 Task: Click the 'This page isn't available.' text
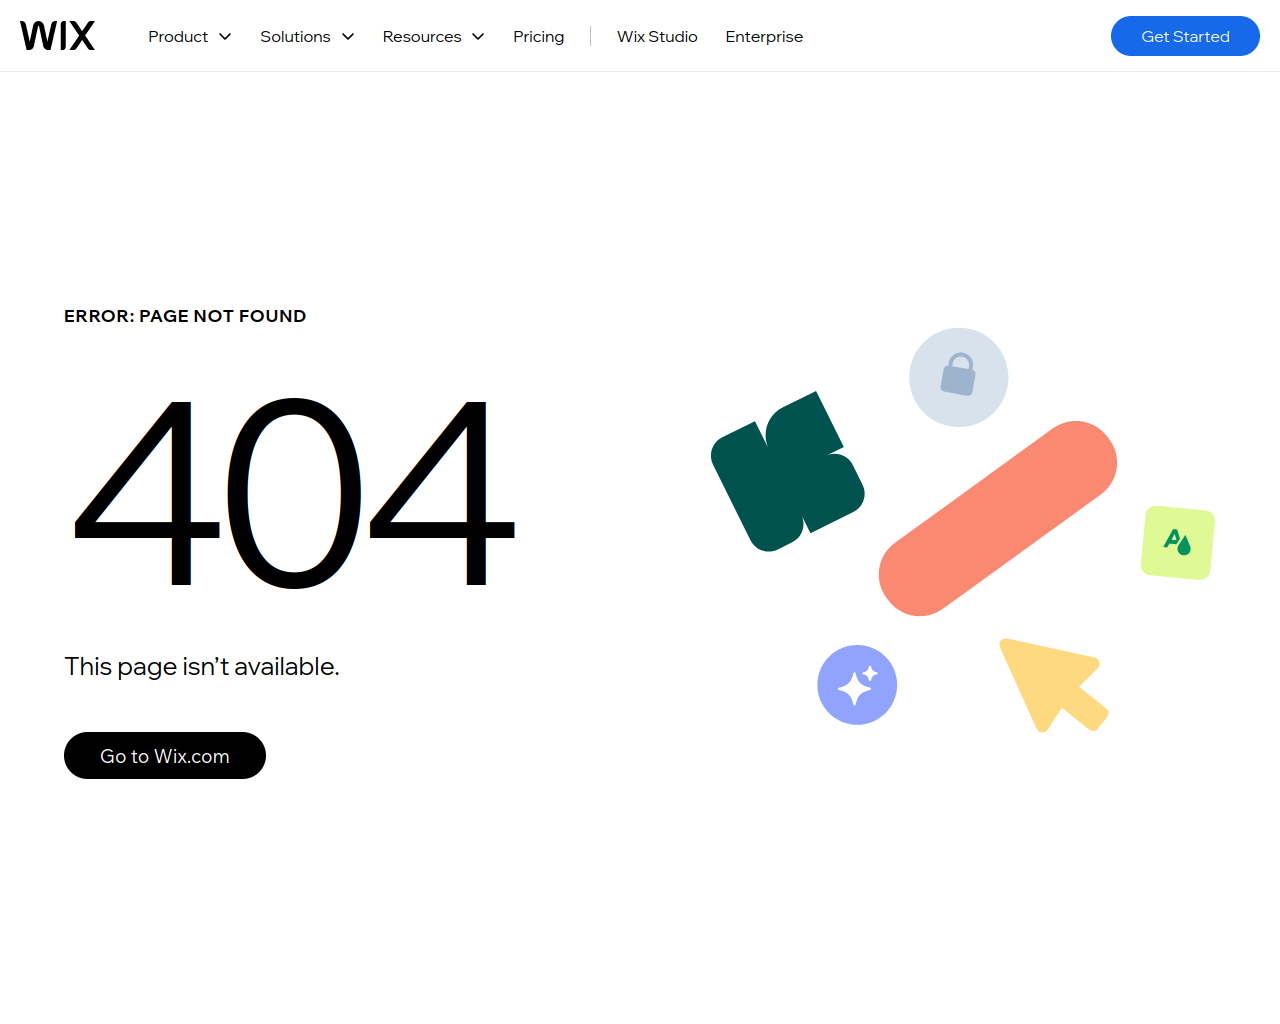click(x=202, y=667)
